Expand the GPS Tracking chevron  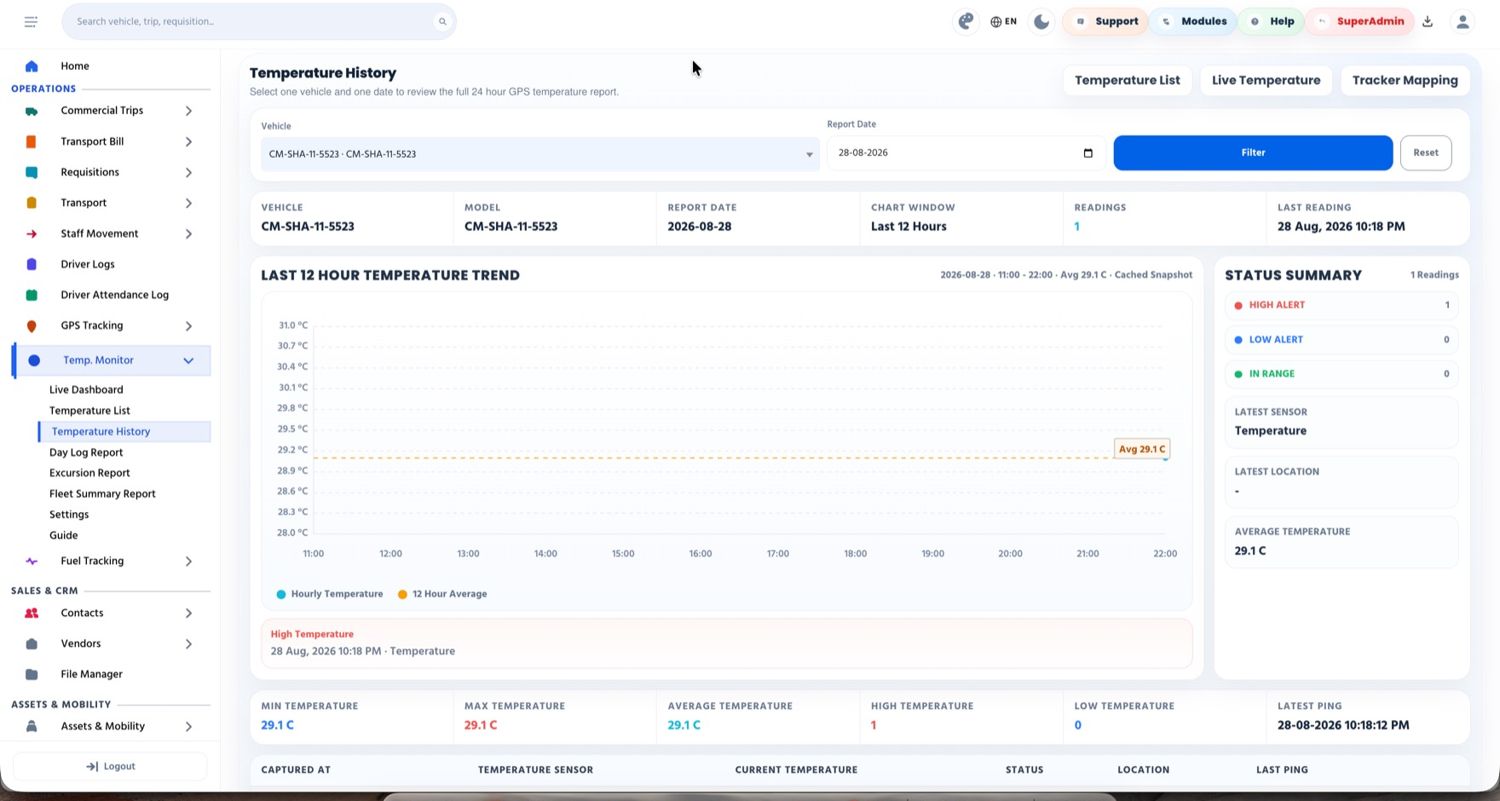point(188,326)
